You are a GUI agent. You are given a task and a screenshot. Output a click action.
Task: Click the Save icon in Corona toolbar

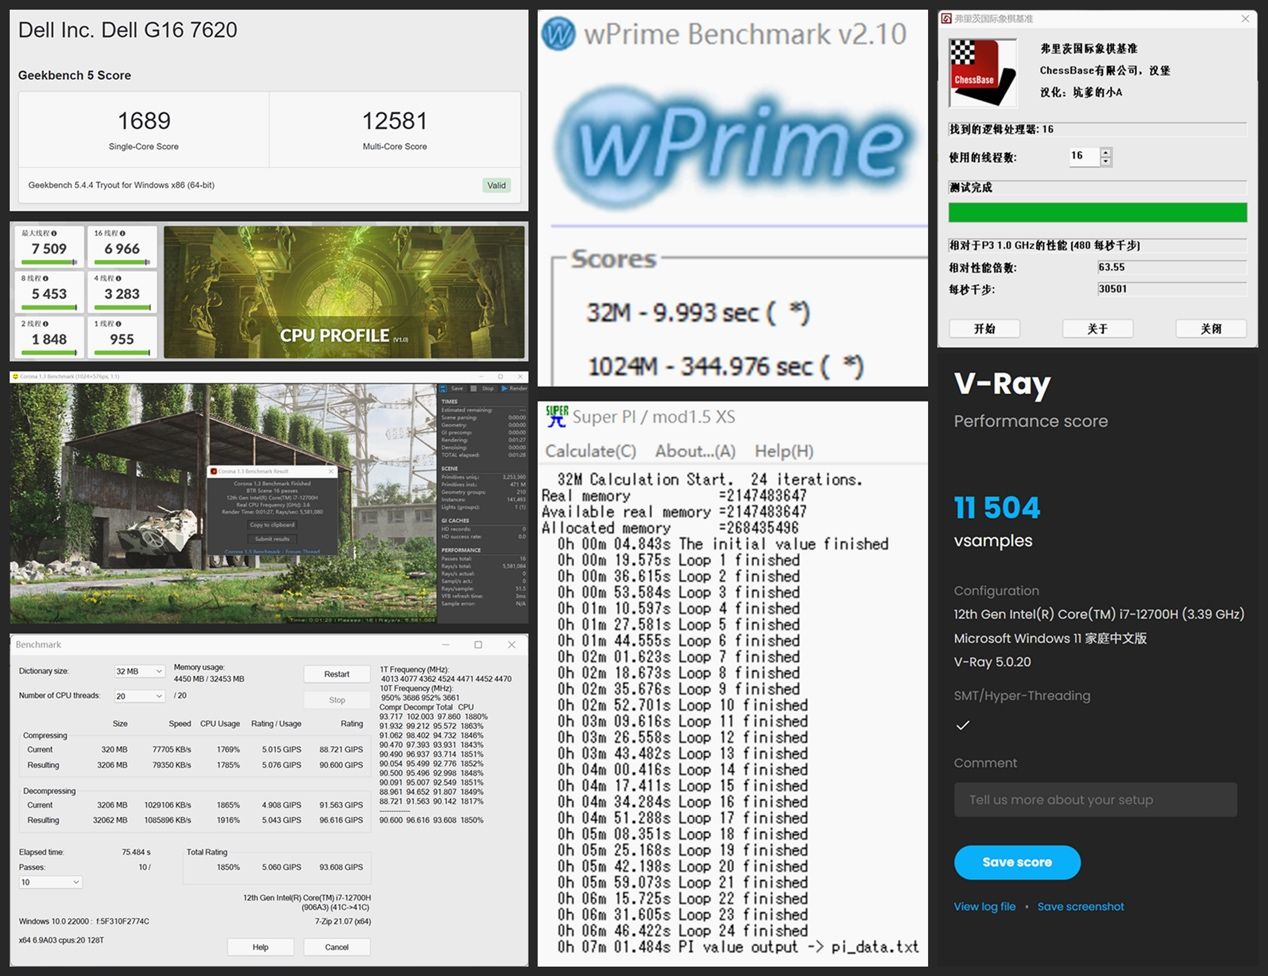(445, 388)
